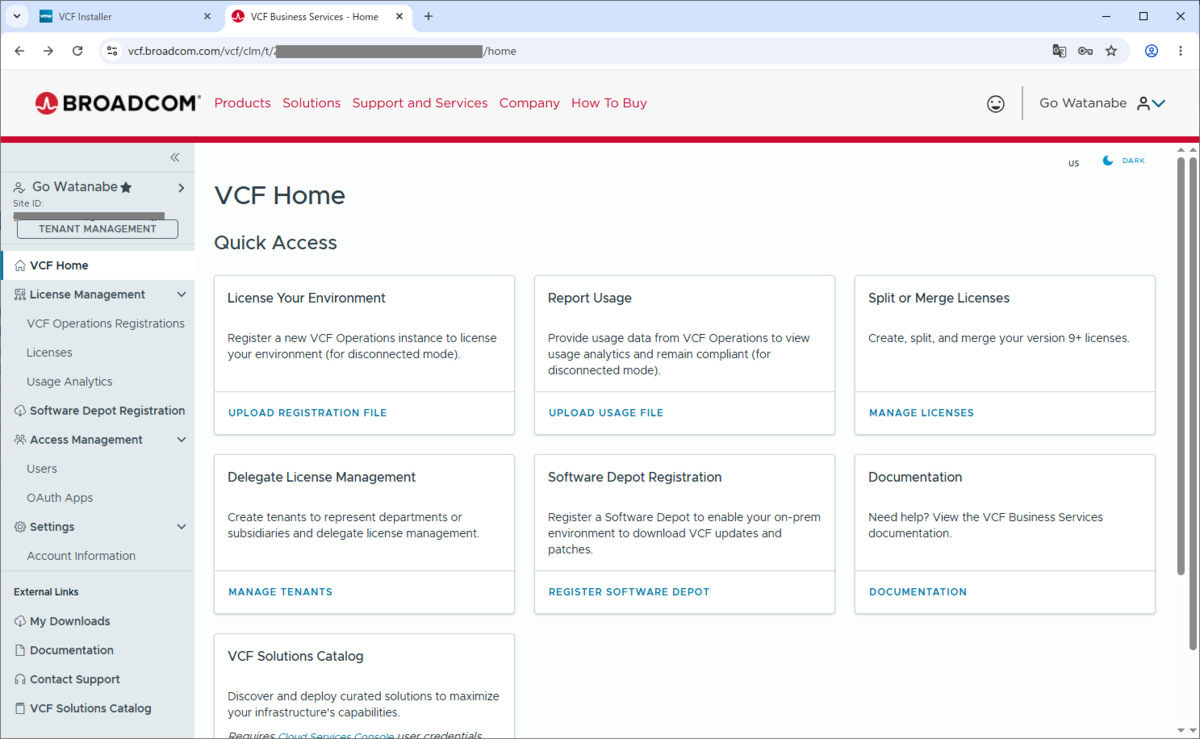Reload the page with refresh icon
Screen dimensions: 1200x739
coord(77,51)
